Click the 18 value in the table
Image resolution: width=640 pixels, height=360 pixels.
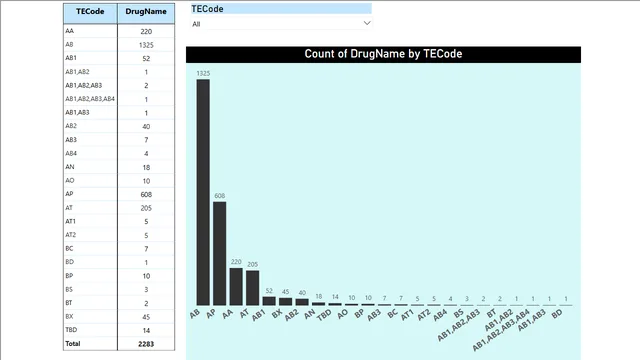[146, 167]
